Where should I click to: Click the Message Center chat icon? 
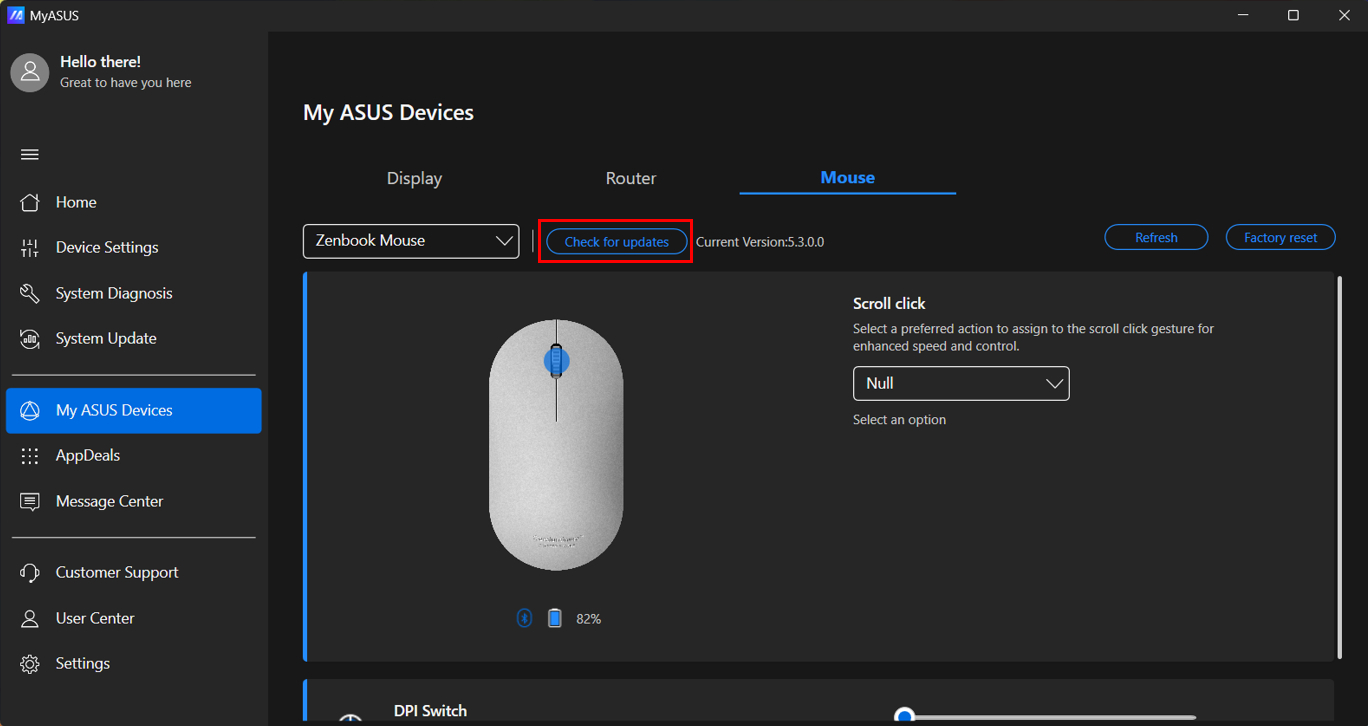[30, 502]
